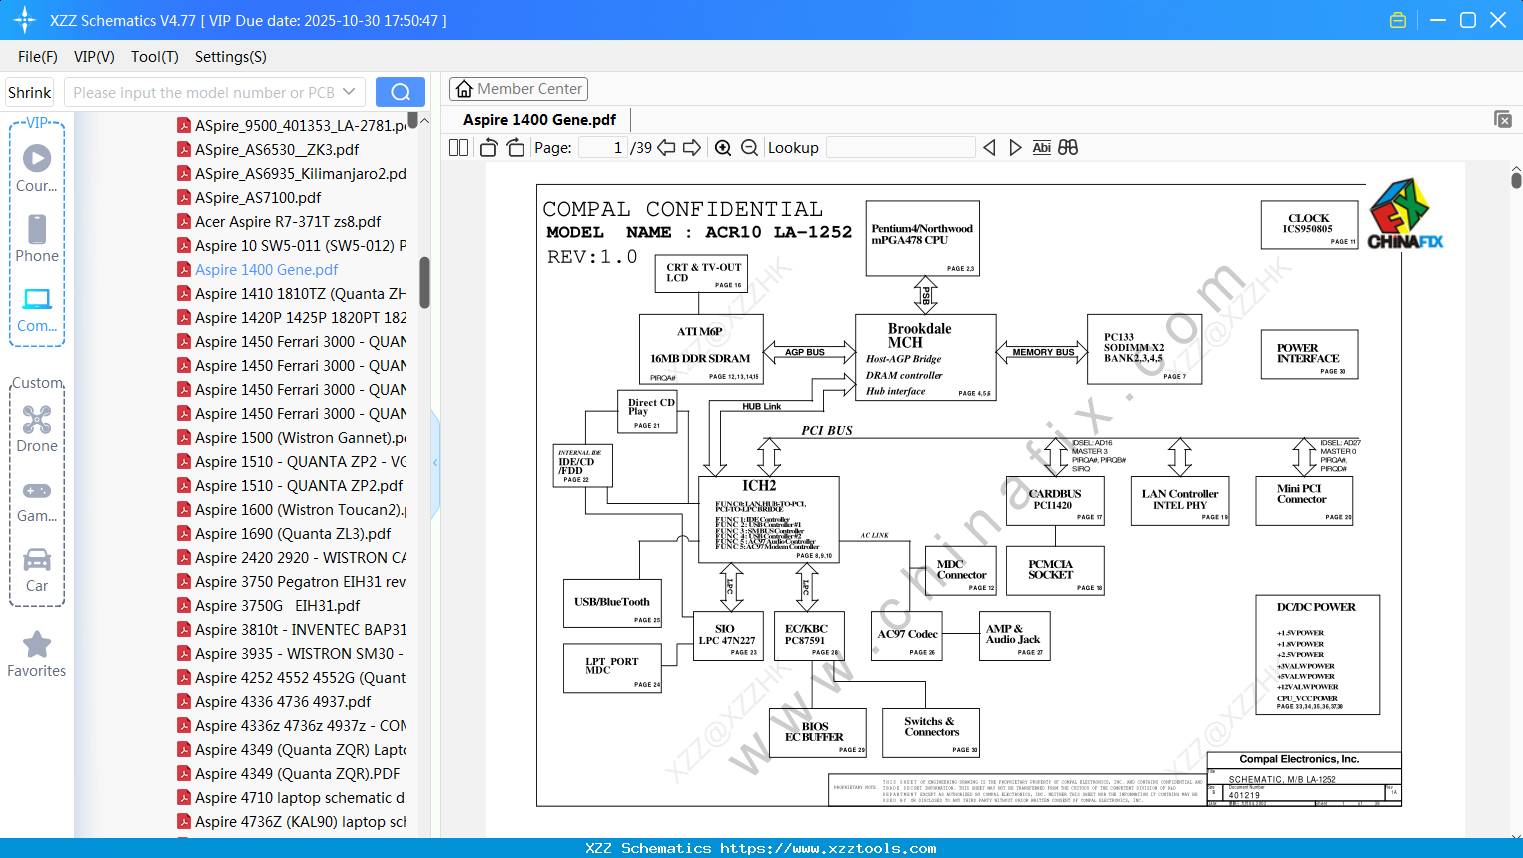The height and width of the screenshot is (858, 1523).
Task: Rotate page counterclockwise
Action: tap(489, 148)
